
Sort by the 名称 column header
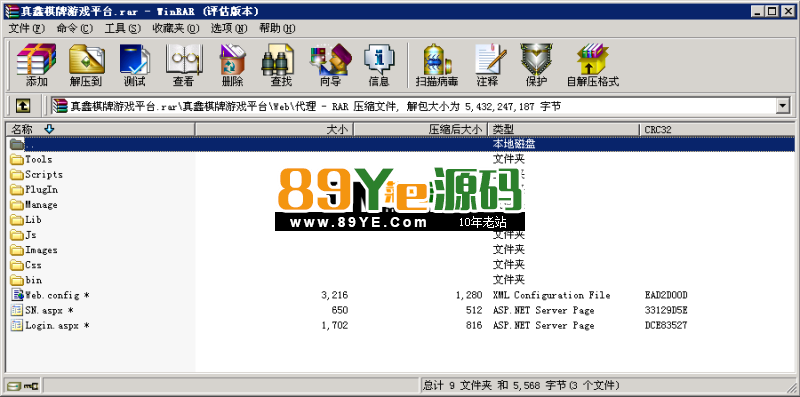point(100,130)
